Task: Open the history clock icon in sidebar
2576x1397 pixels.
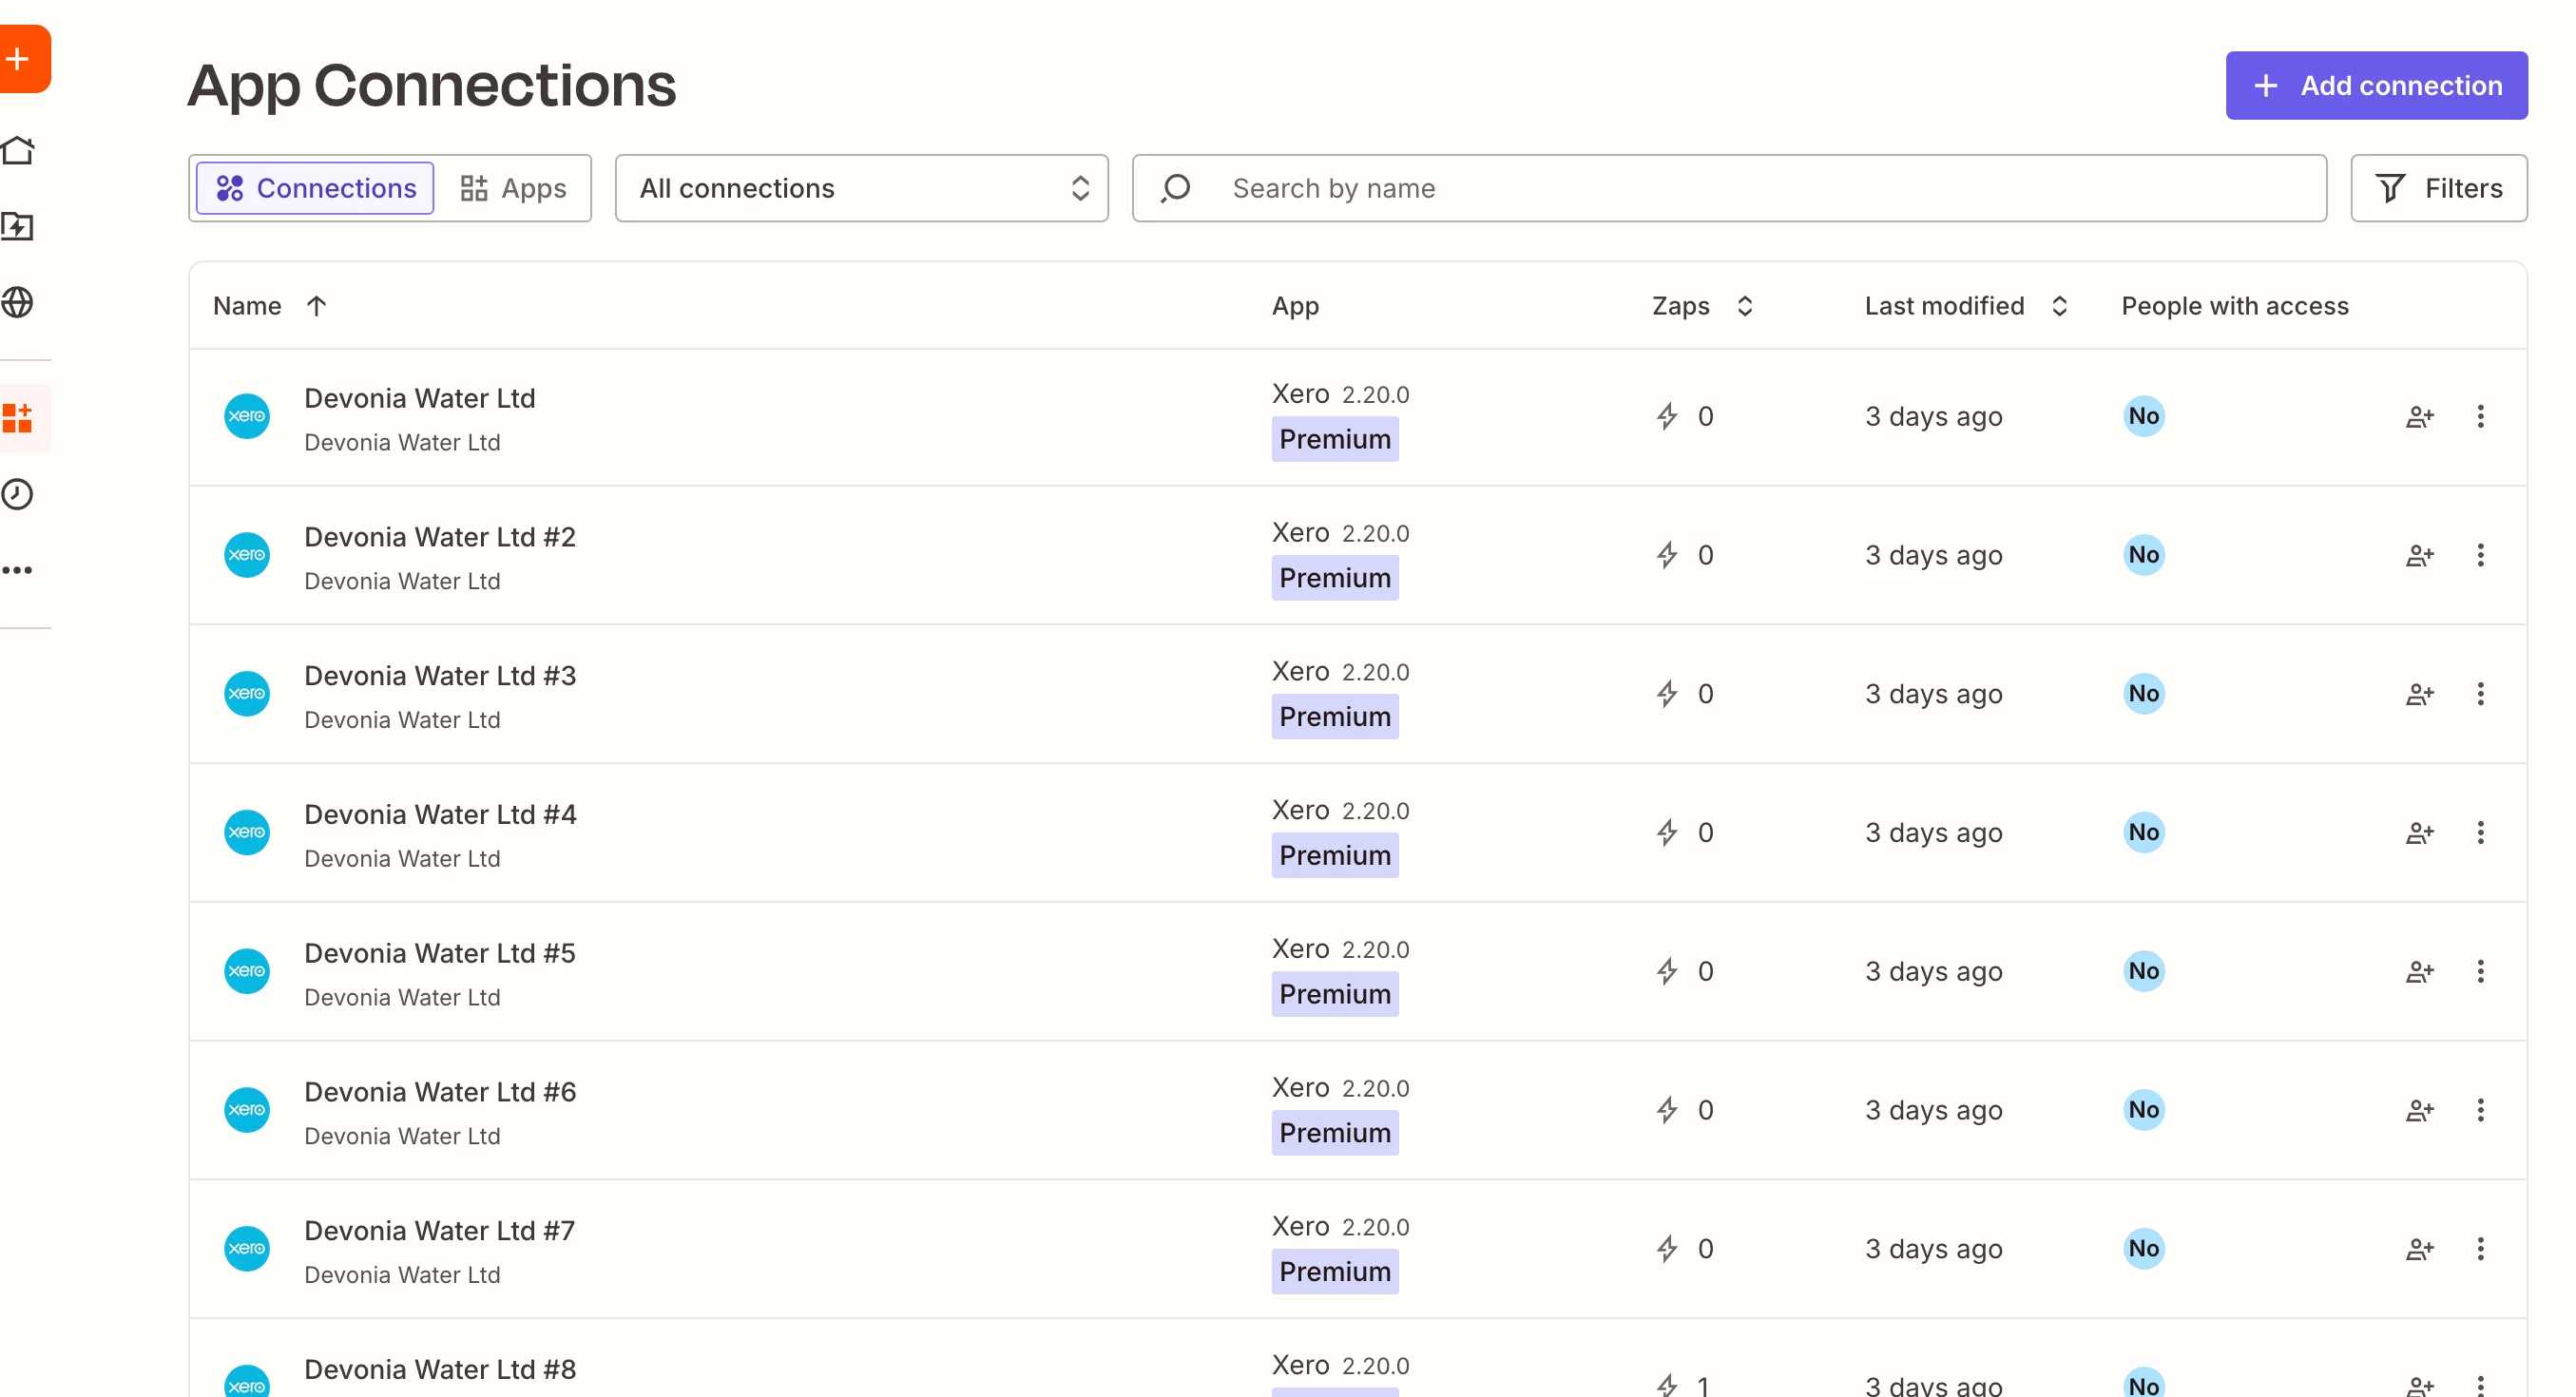Action: click(18, 494)
